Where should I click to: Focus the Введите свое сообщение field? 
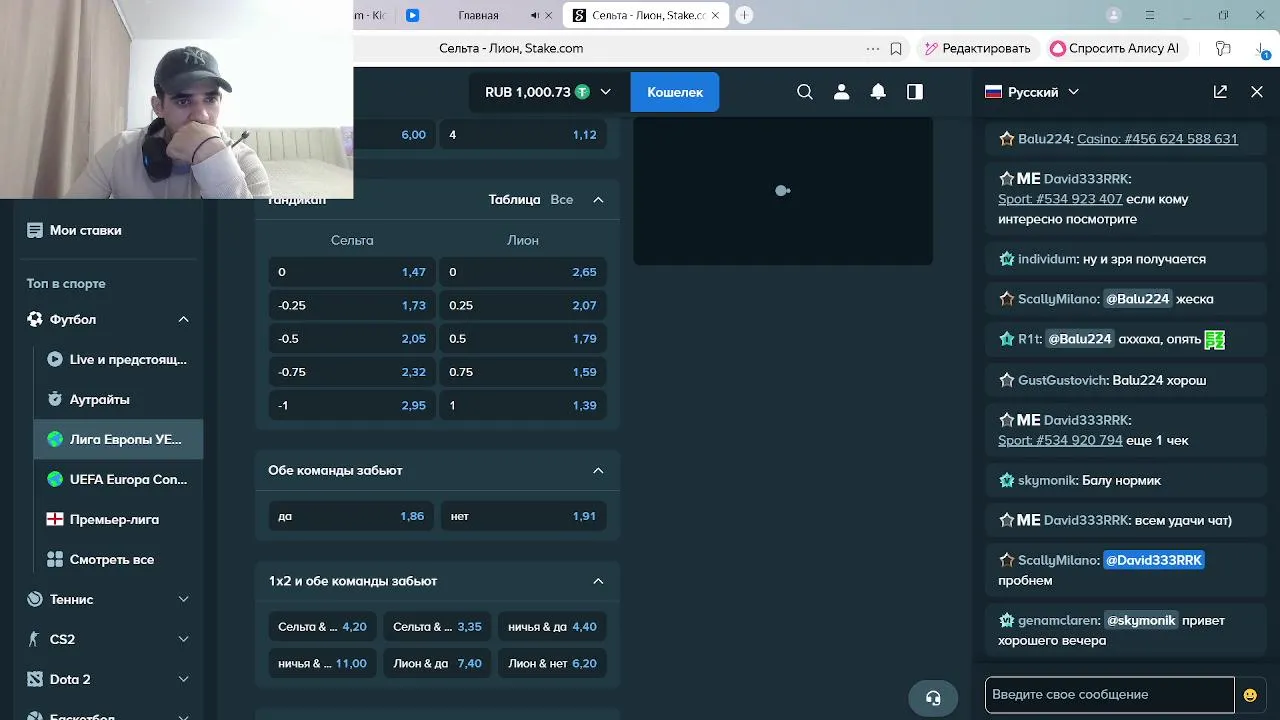[x=1110, y=695]
